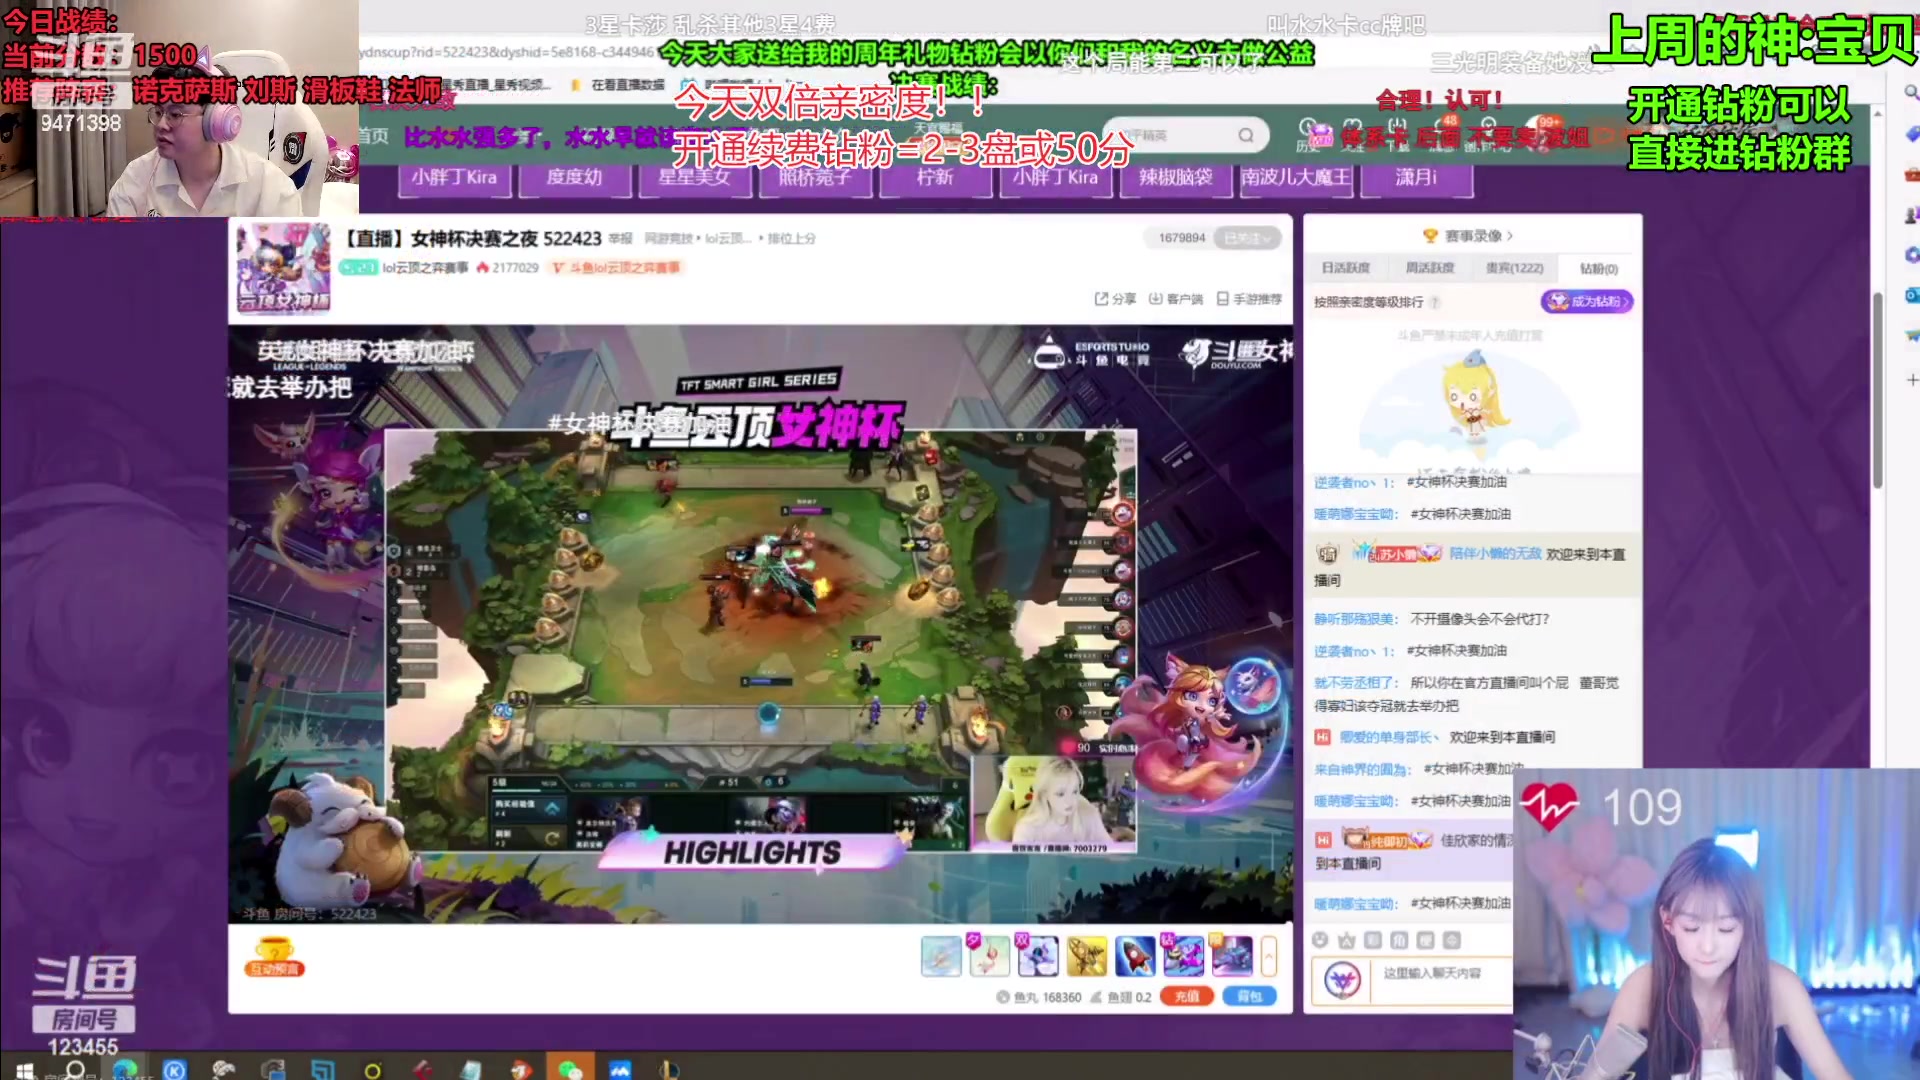Open the emoji picker in chat
This screenshot has width=1920, height=1080.
pyautogui.click(x=1320, y=940)
